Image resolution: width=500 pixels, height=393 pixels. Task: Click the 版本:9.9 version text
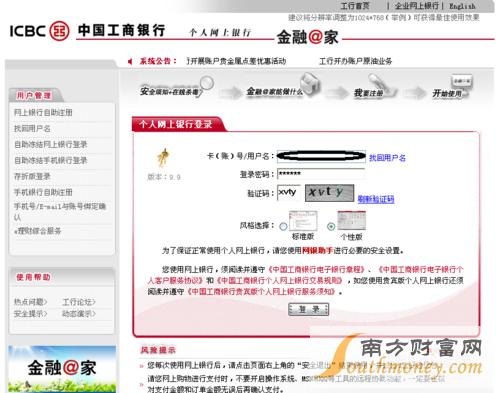(x=164, y=177)
